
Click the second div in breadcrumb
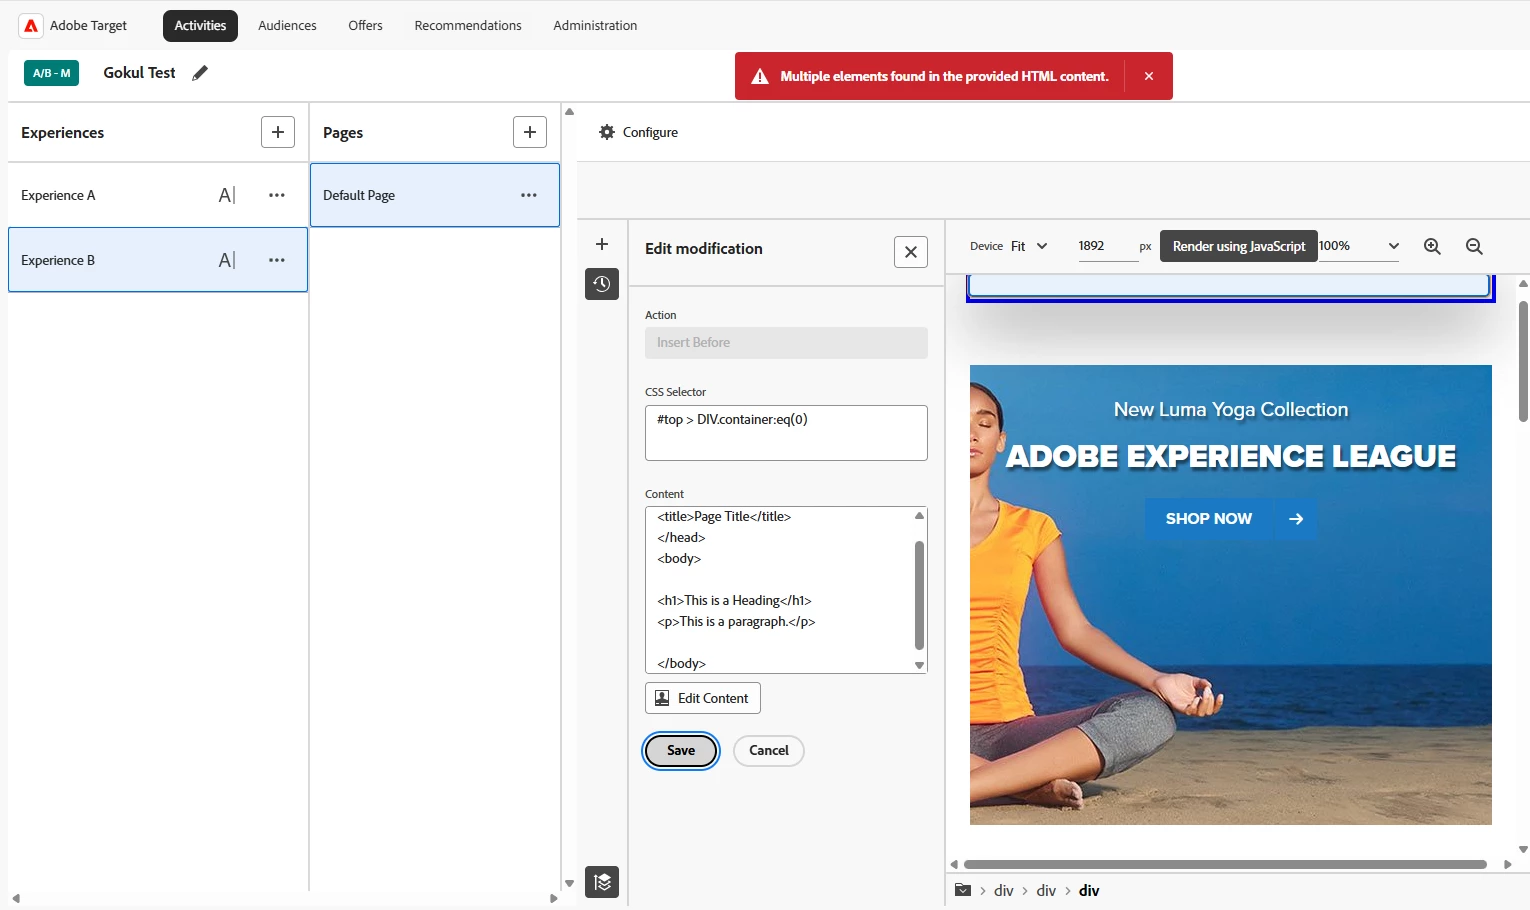(1046, 891)
